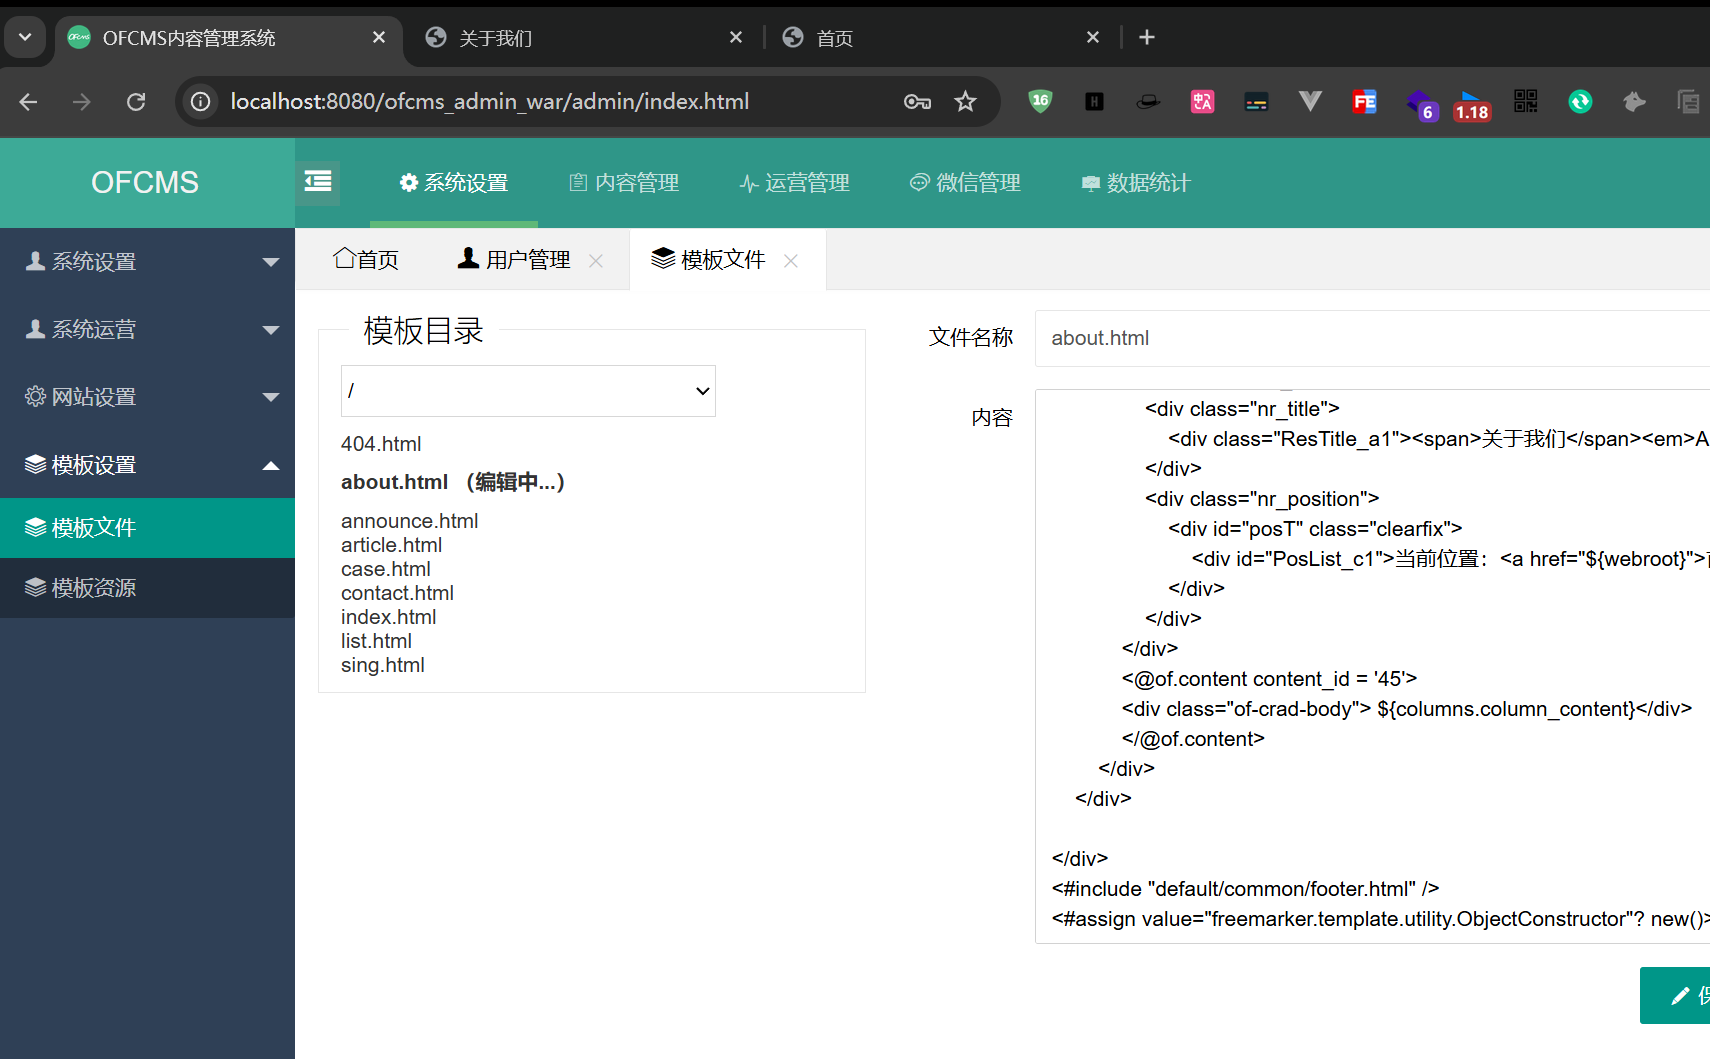Screen dimensions: 1710x1059
Task: Open the template directory dropdown
Action: click(528, 391)
